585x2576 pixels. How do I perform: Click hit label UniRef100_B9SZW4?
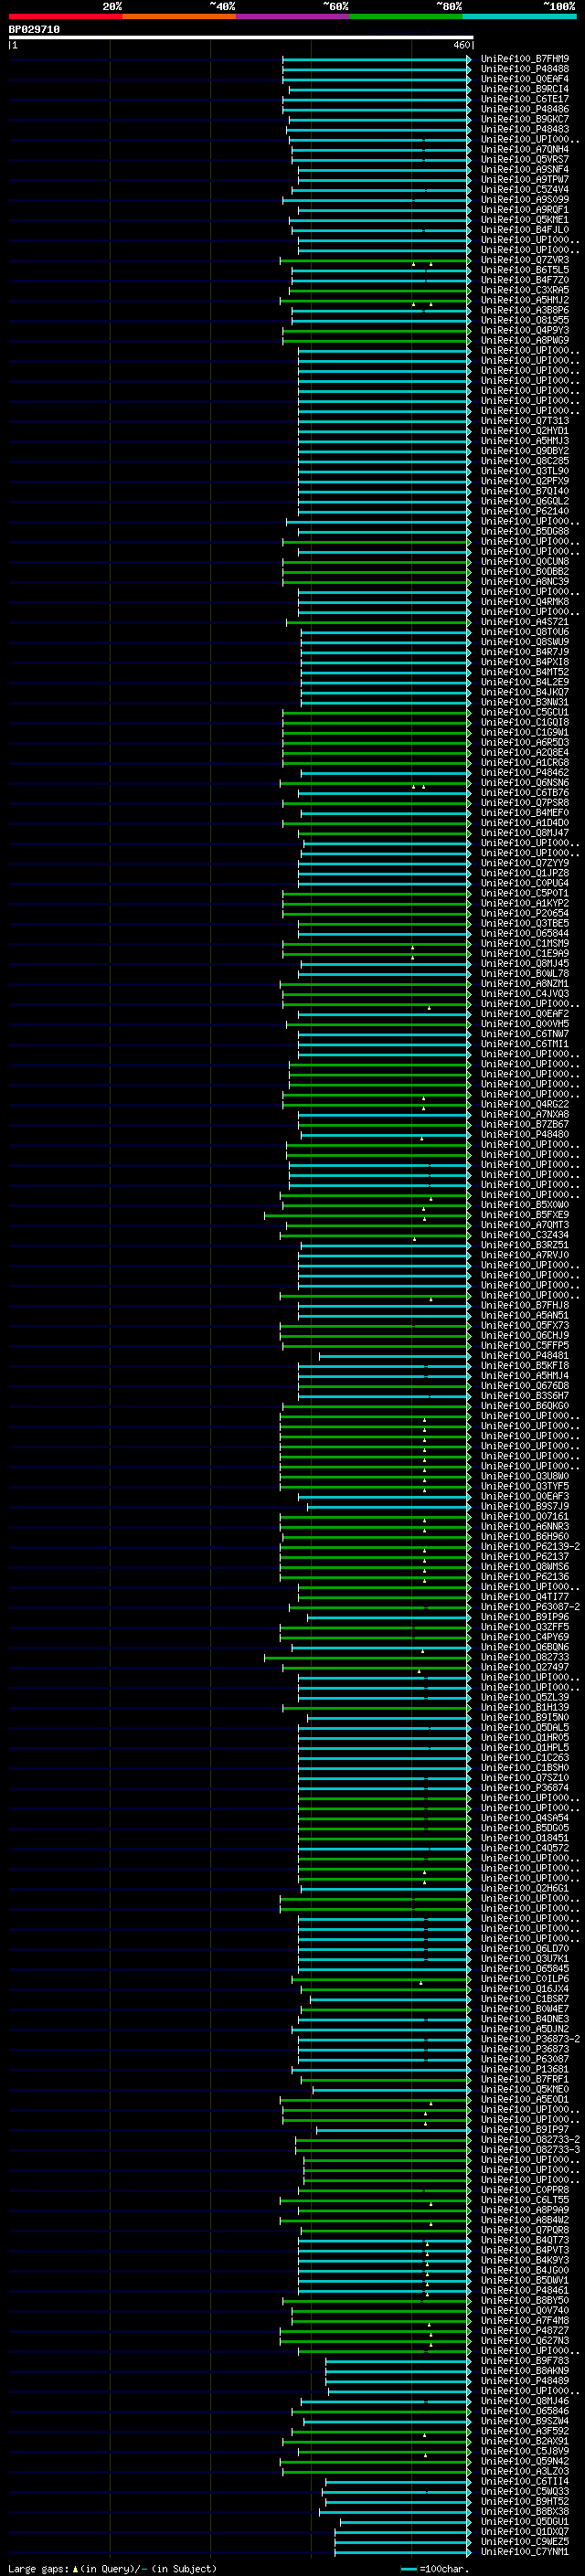524,2421
